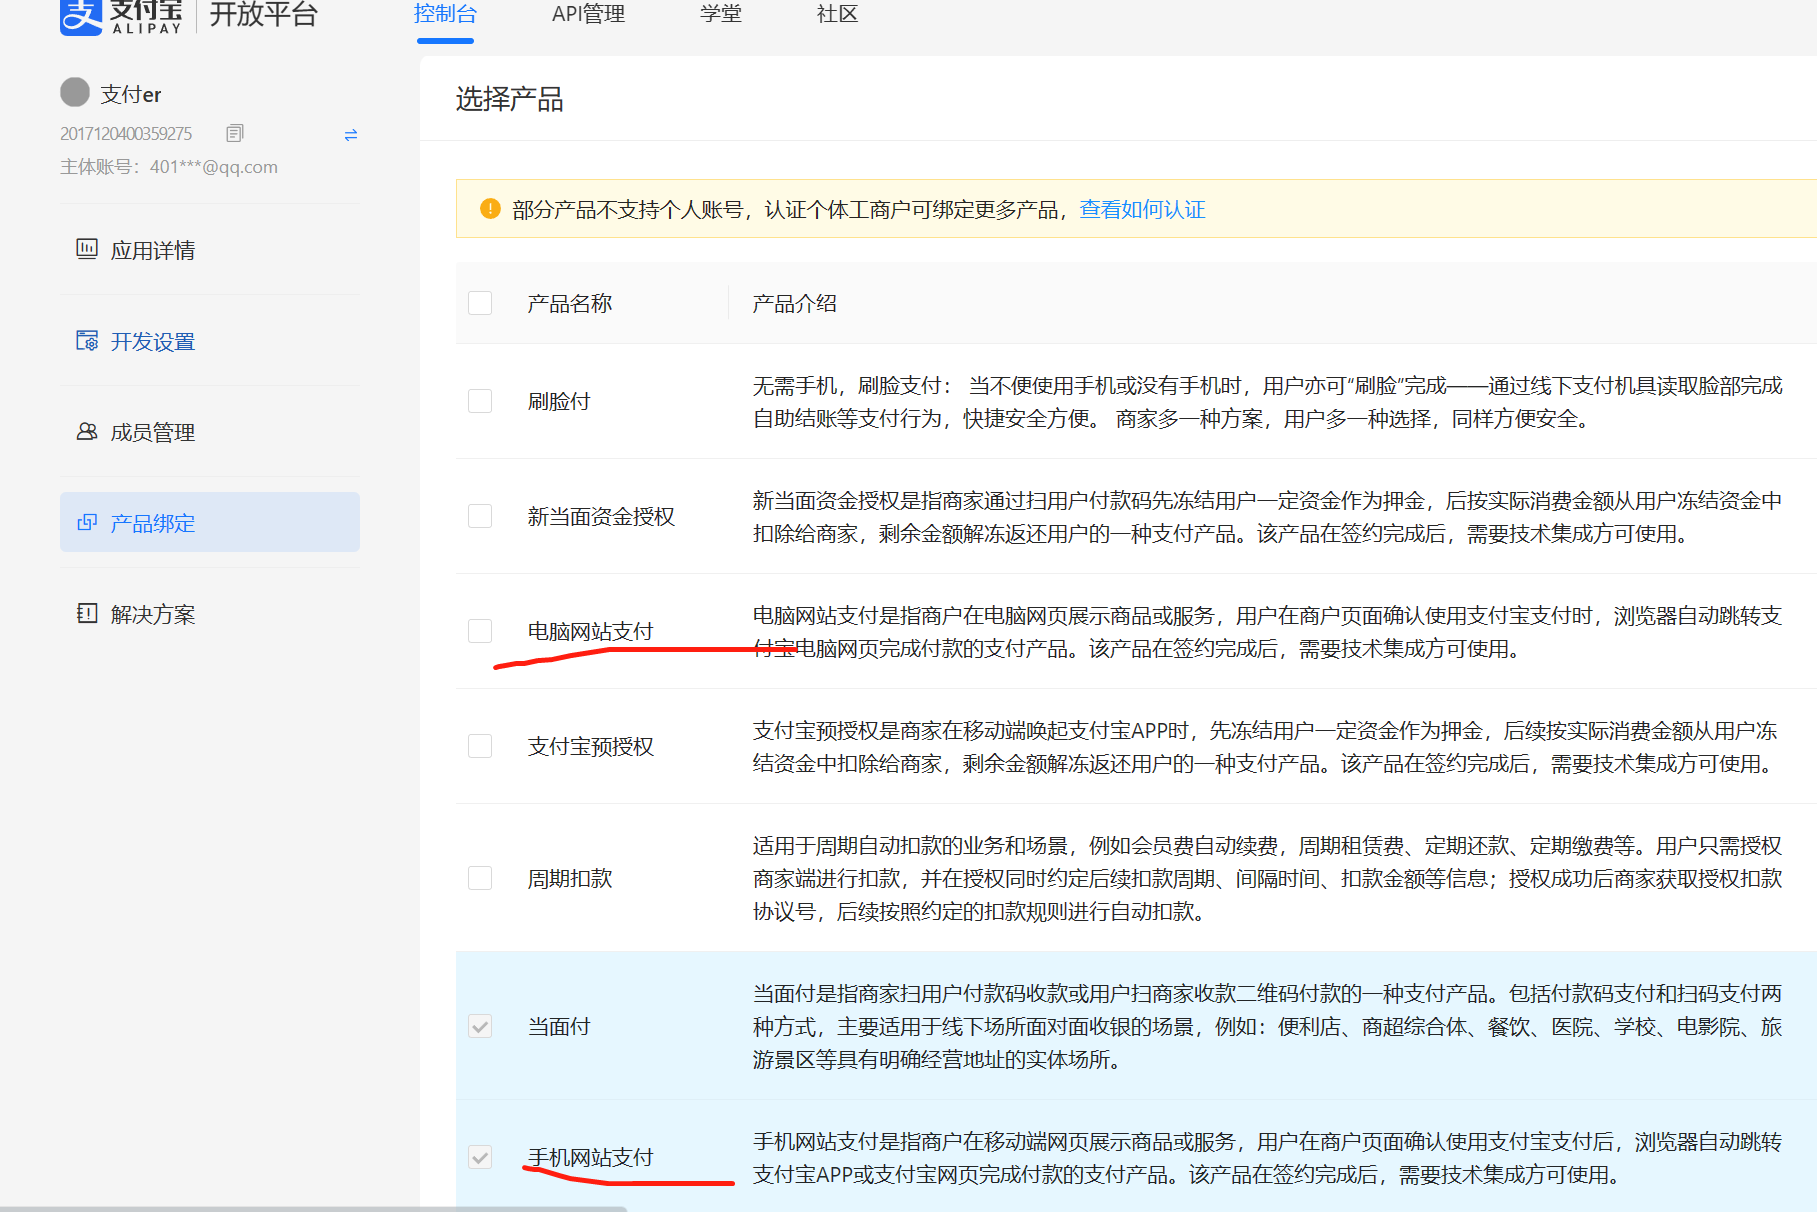Click the horizontal scrollbar at page bottom
The image size is (1817, 1212).
point(314,1208)
